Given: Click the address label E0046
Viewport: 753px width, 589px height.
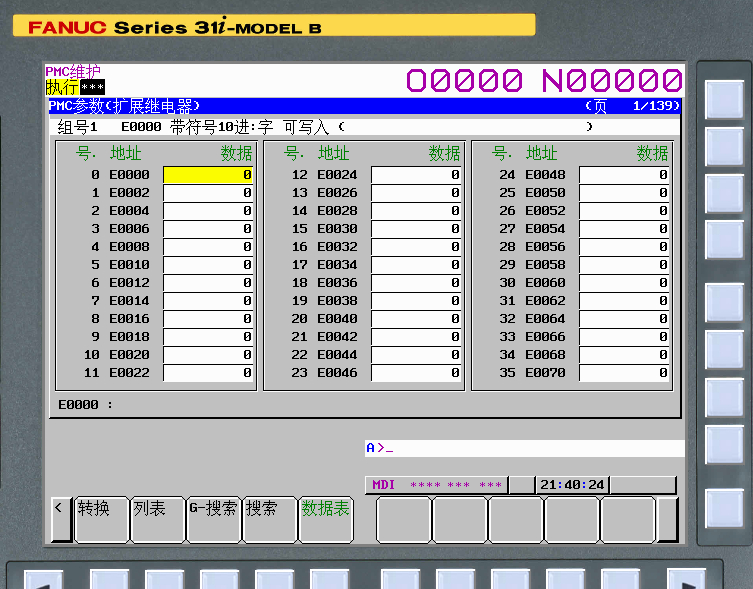Looking at the screenshot, I should point(337,373).
